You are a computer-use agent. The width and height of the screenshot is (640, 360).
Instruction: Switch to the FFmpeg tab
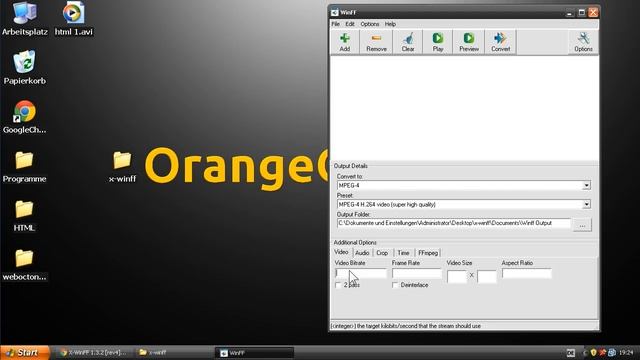pyautogui.click(x=428, y=253)
